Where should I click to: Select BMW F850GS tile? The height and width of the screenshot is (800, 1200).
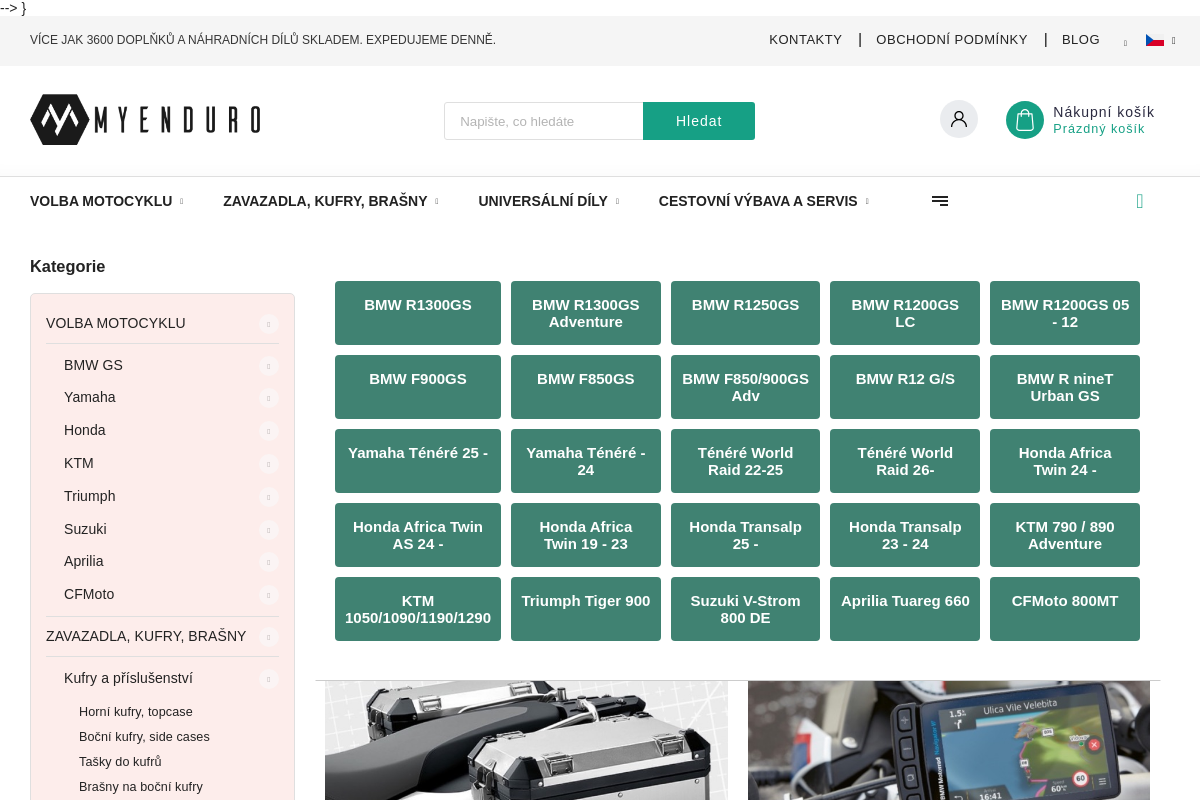(586, 387)
